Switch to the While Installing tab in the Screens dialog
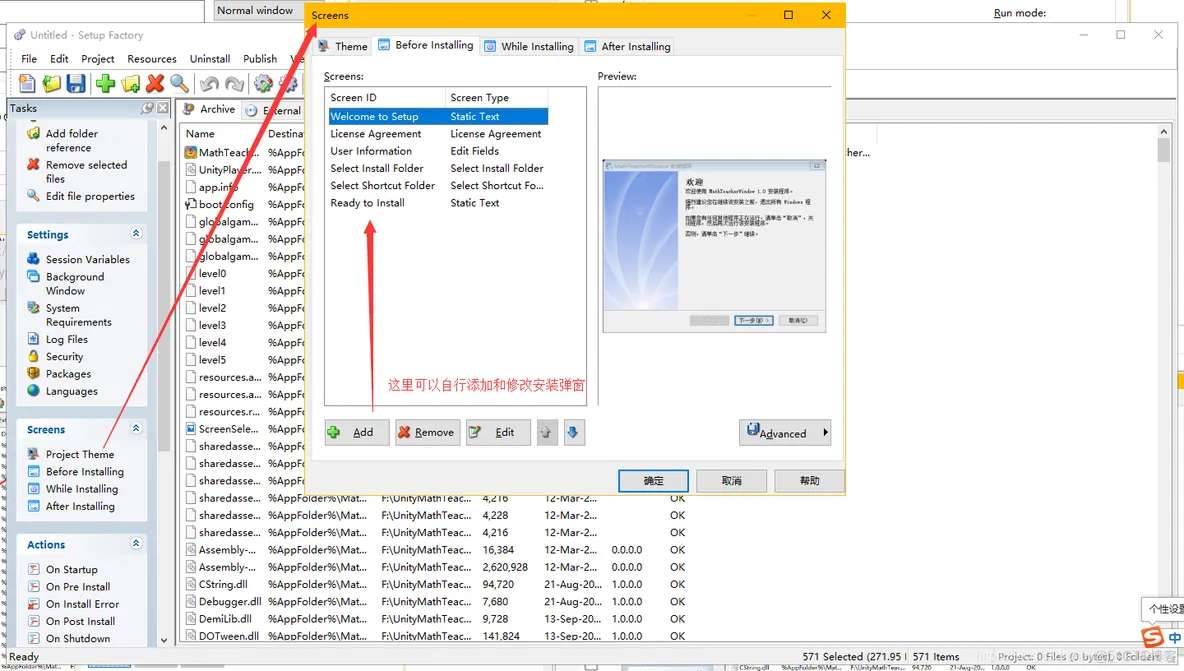Screen dimensions: 1184x671 [x=529, y=46]
